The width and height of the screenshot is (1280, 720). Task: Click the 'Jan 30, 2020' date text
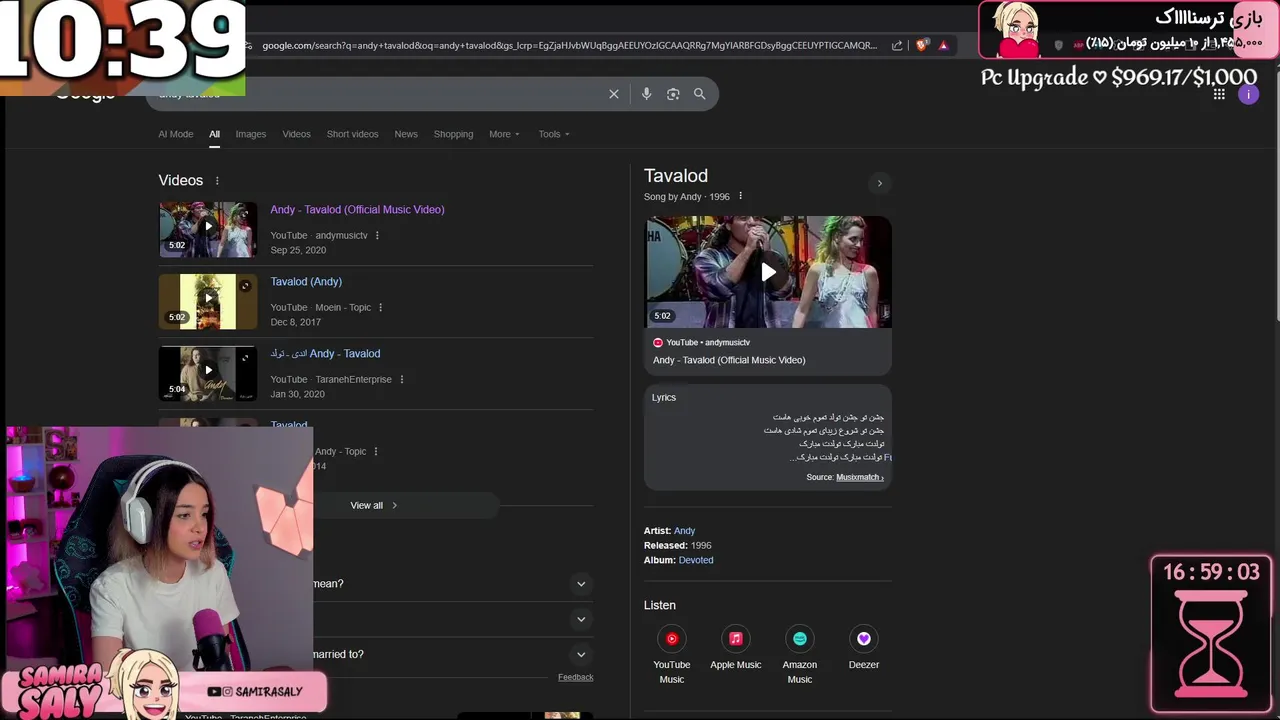(297, 394)
